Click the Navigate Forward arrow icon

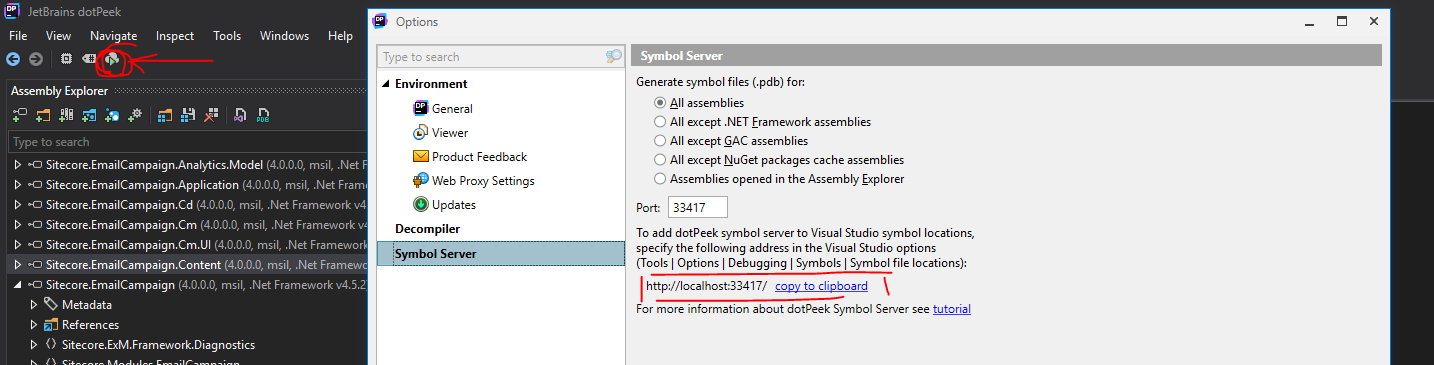(36, 59)
